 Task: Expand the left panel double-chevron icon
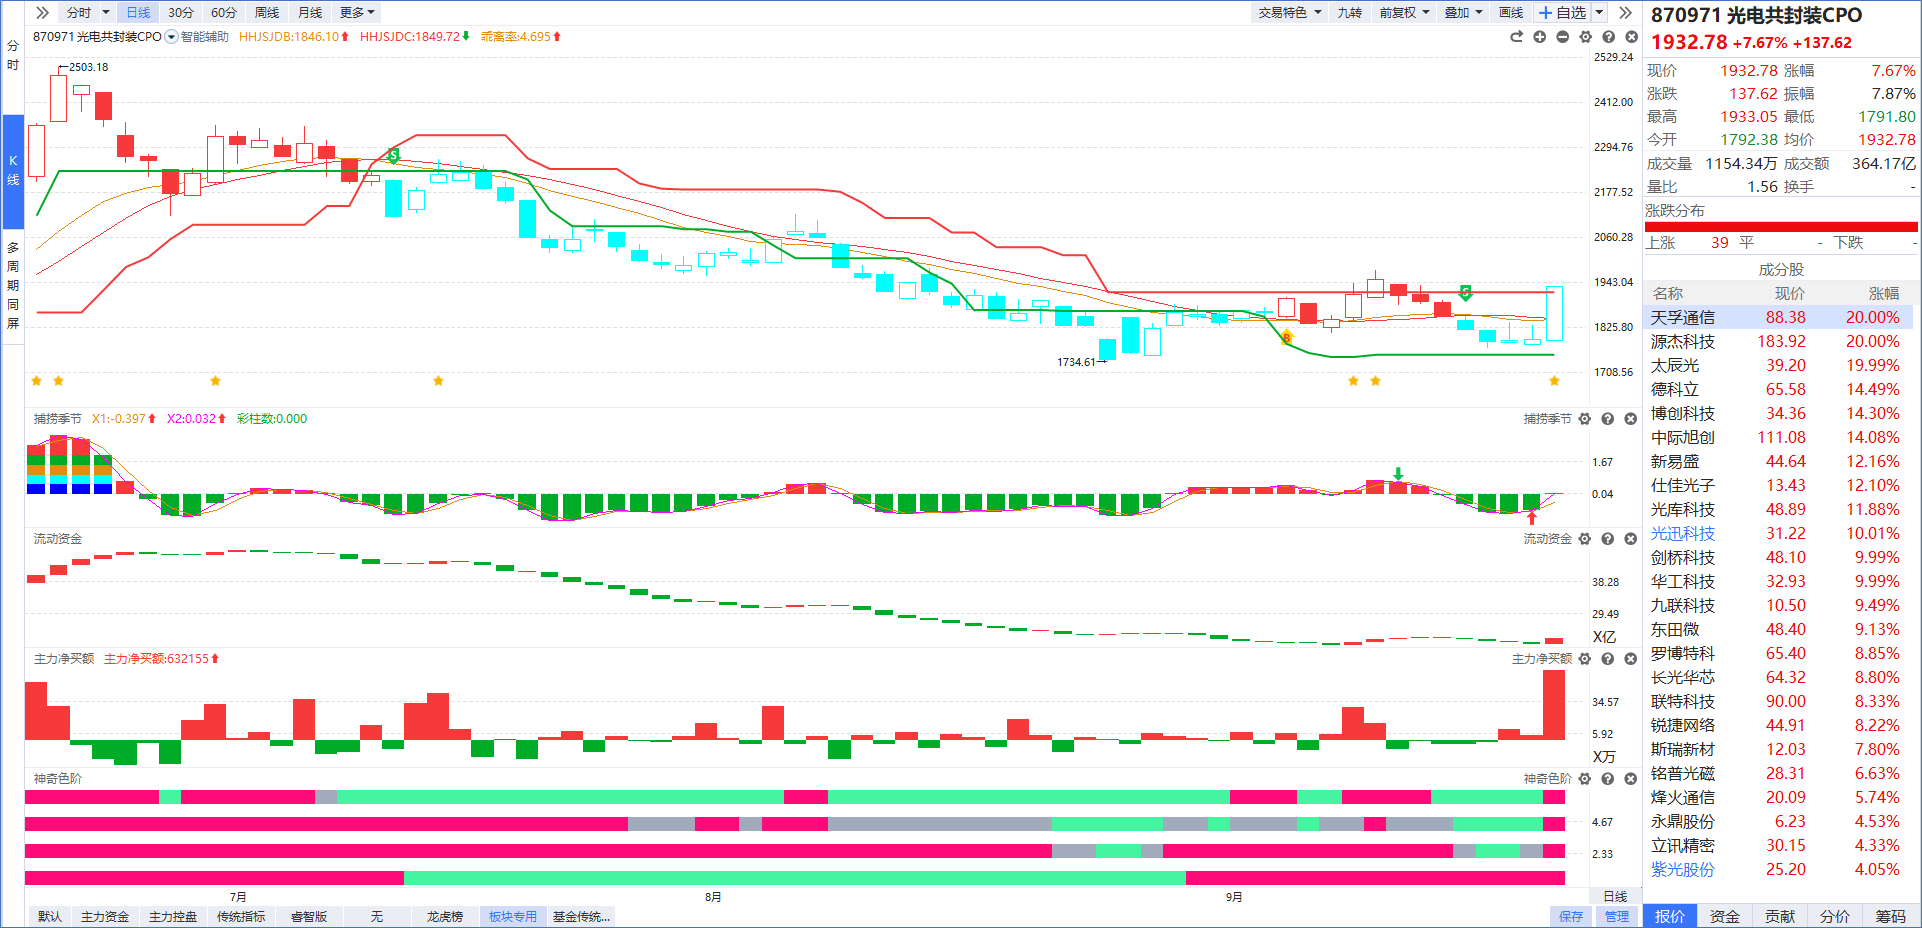tap(42, 12)
